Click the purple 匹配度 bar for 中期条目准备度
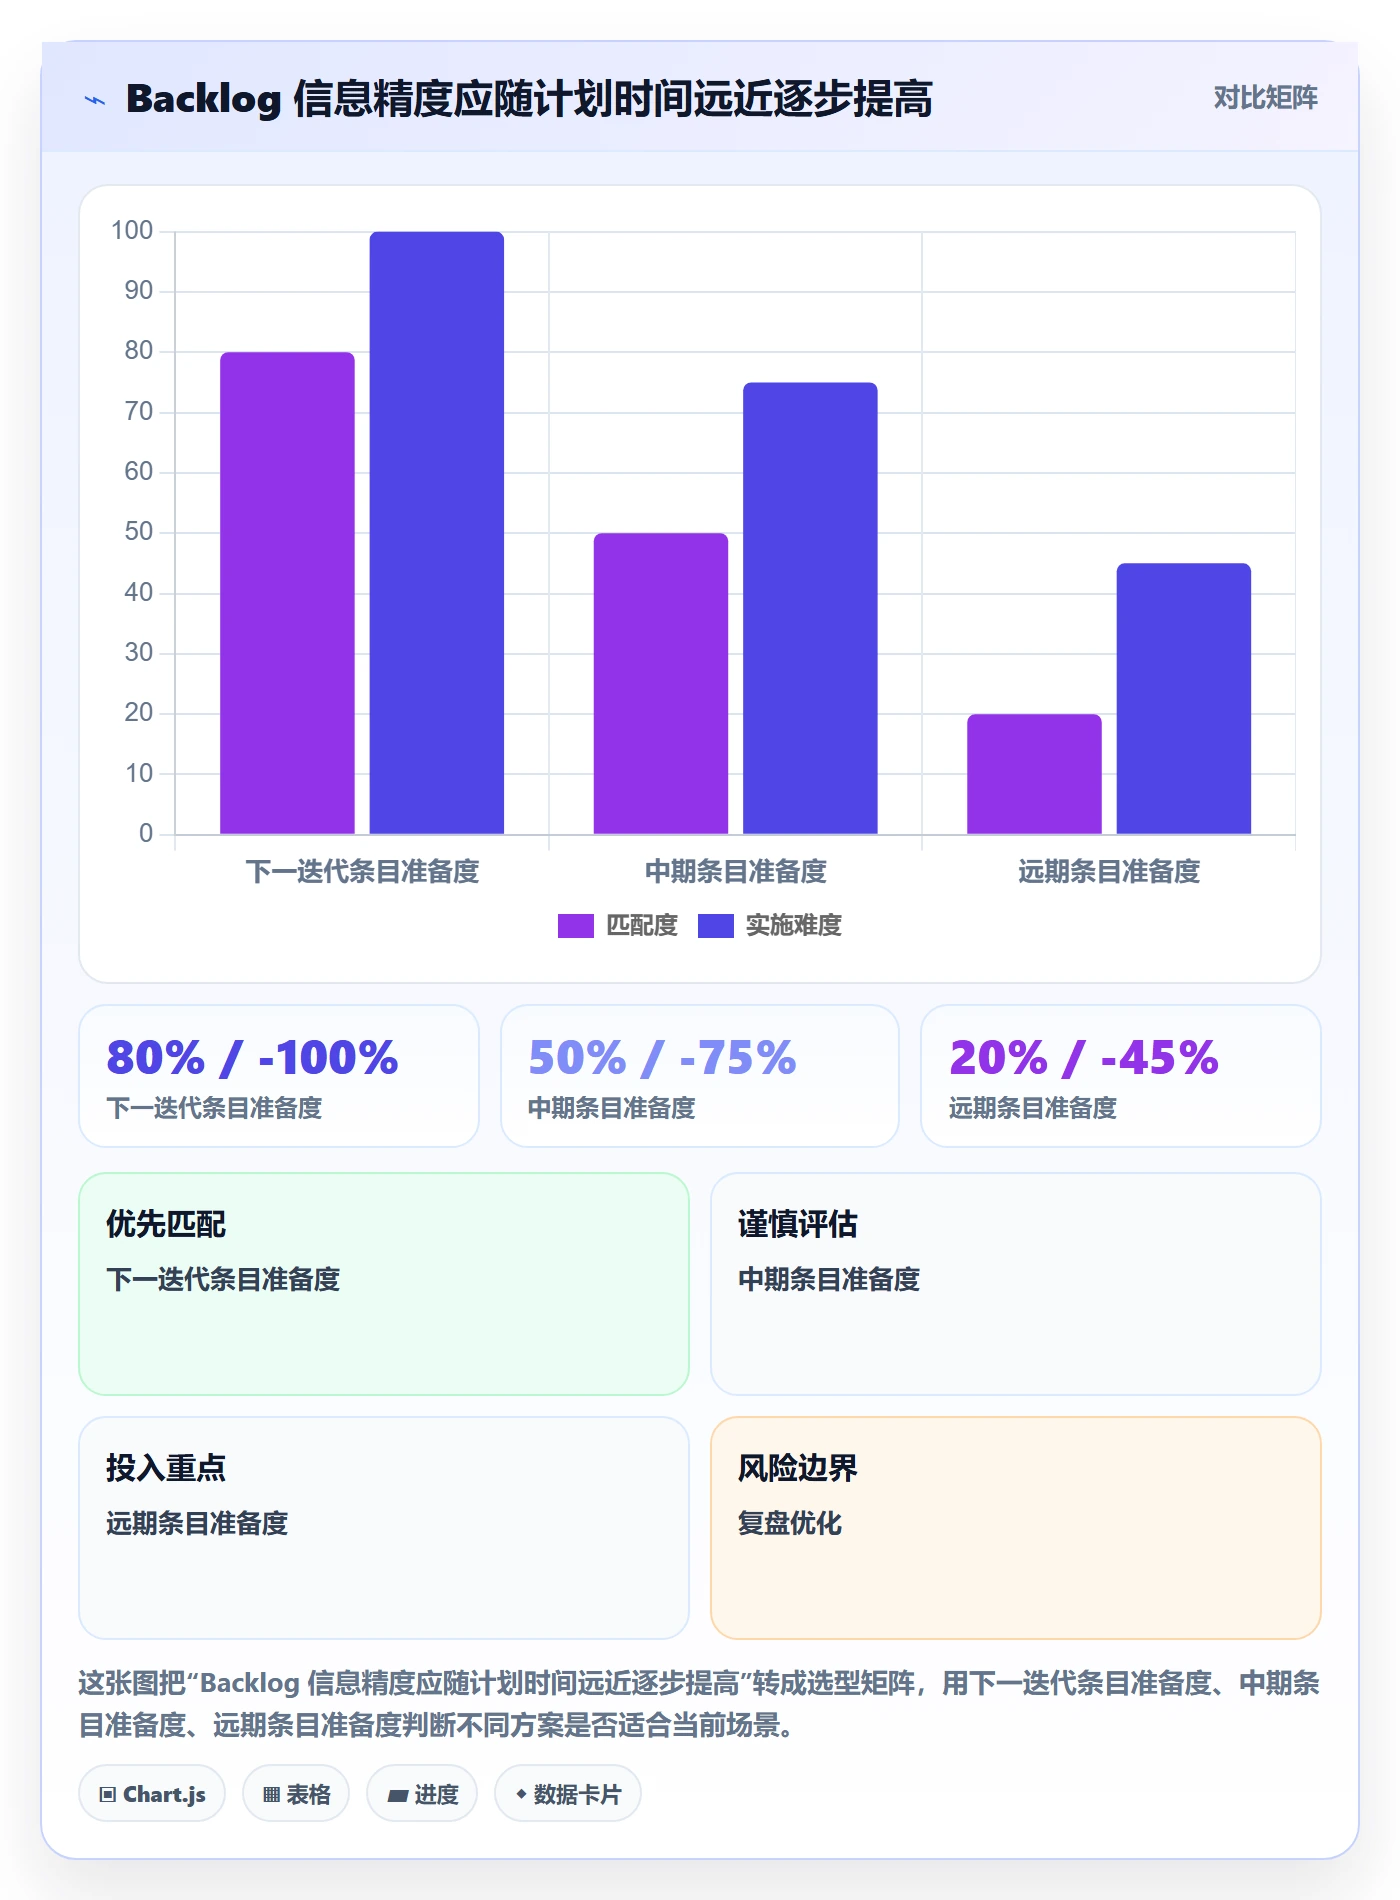The height and width of the screenshot is (1900, 1400). coord(661,684)
